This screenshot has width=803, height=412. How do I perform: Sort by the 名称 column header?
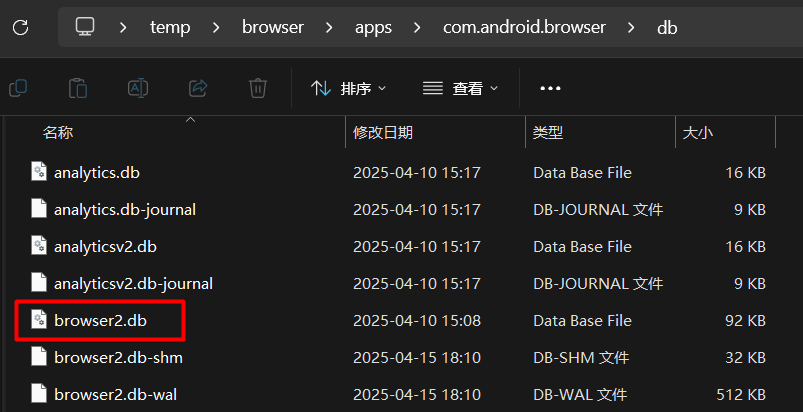57,133
